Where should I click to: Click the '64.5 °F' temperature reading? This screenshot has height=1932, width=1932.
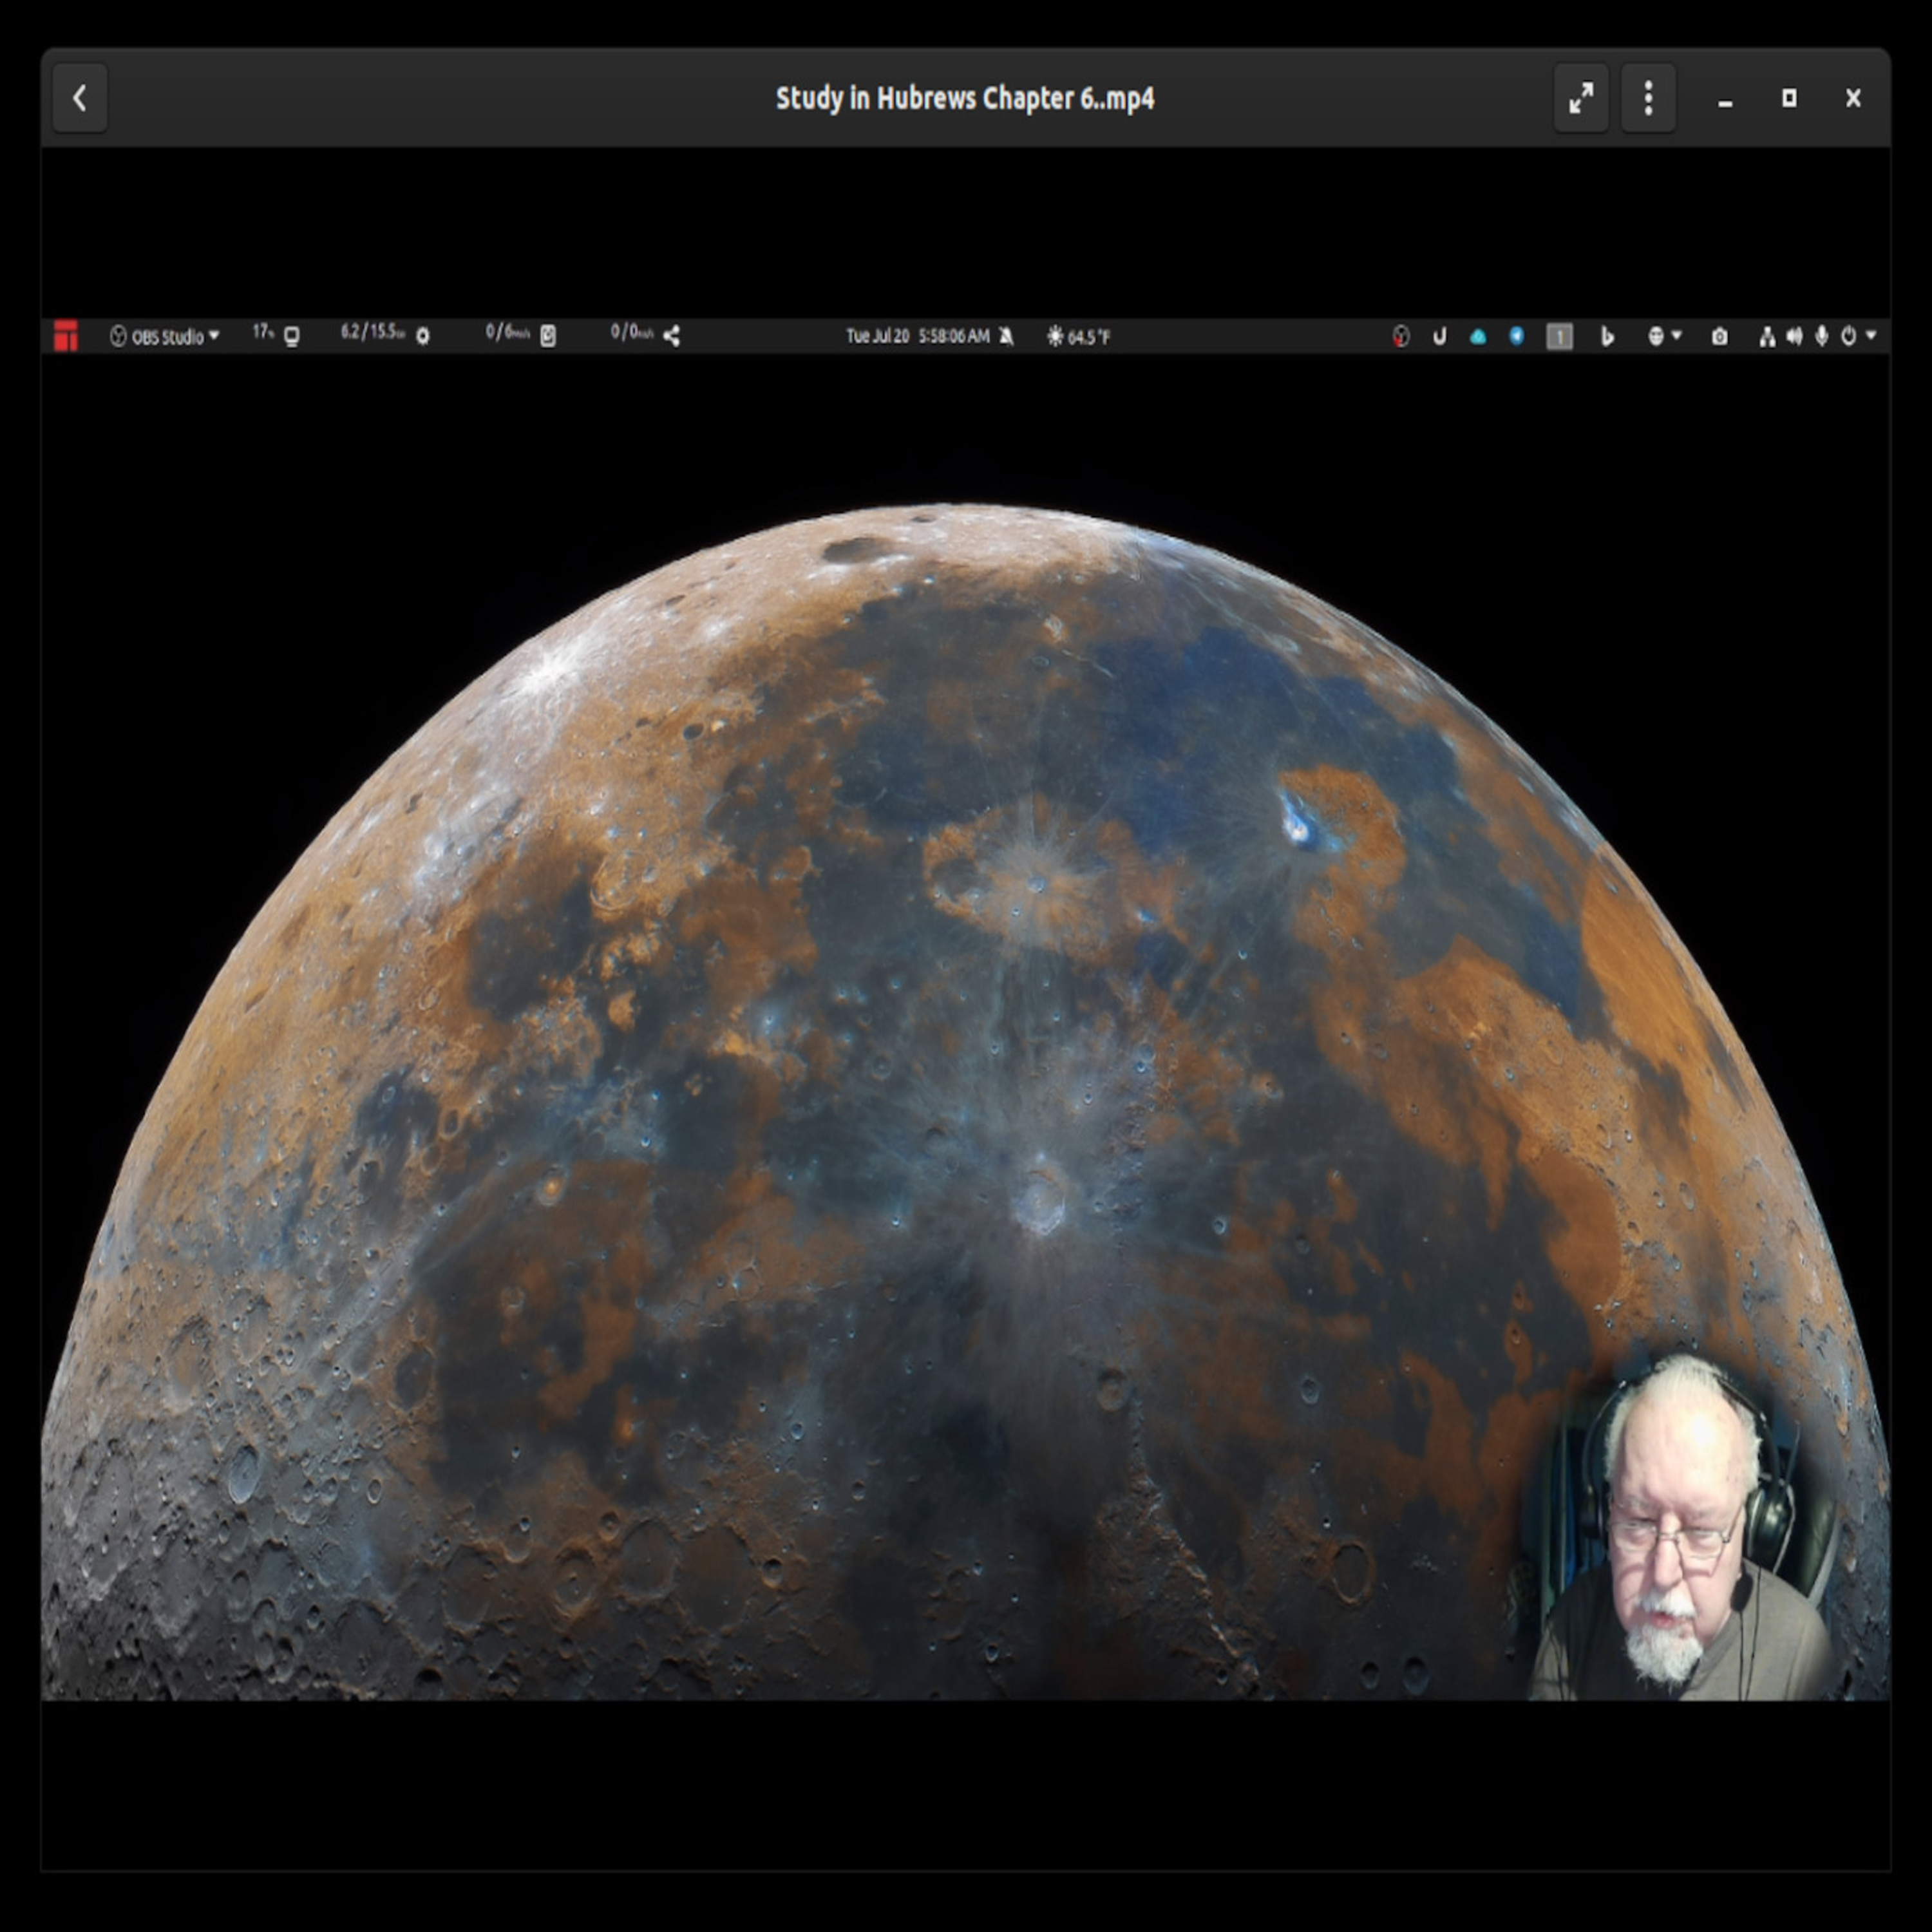pos(1089,338)
